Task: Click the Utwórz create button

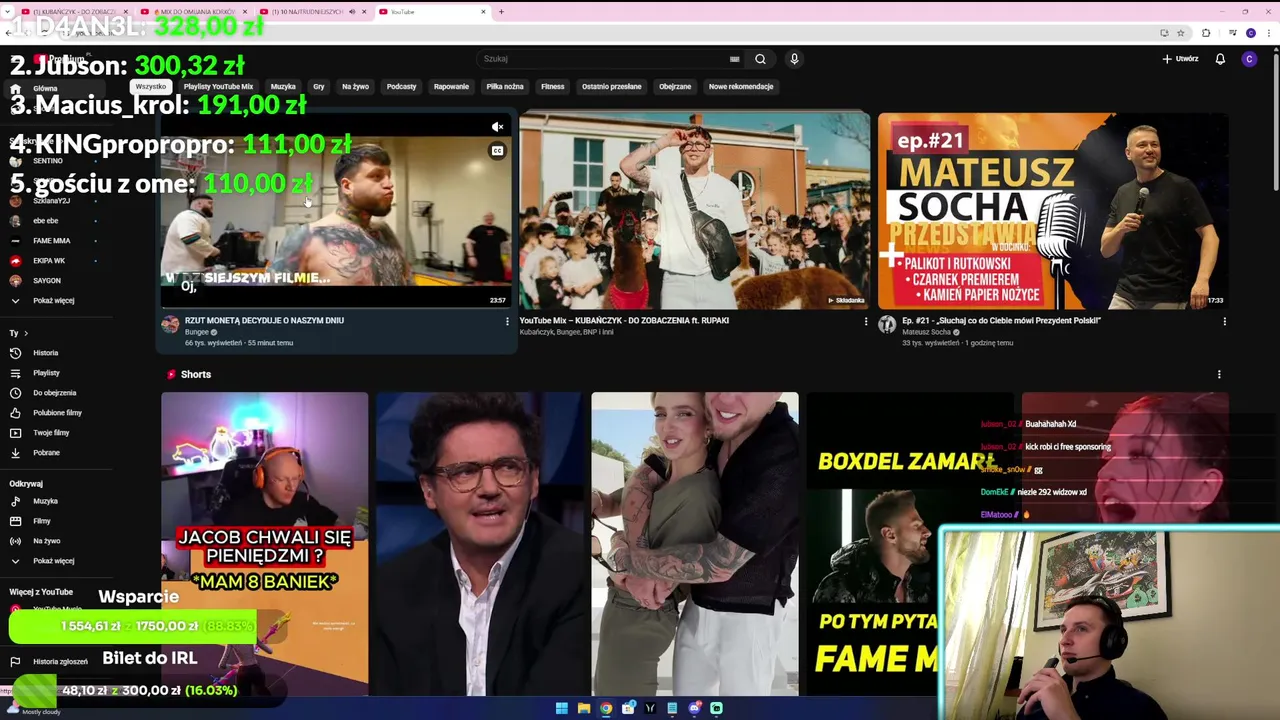Action: tap(1180, 59)
